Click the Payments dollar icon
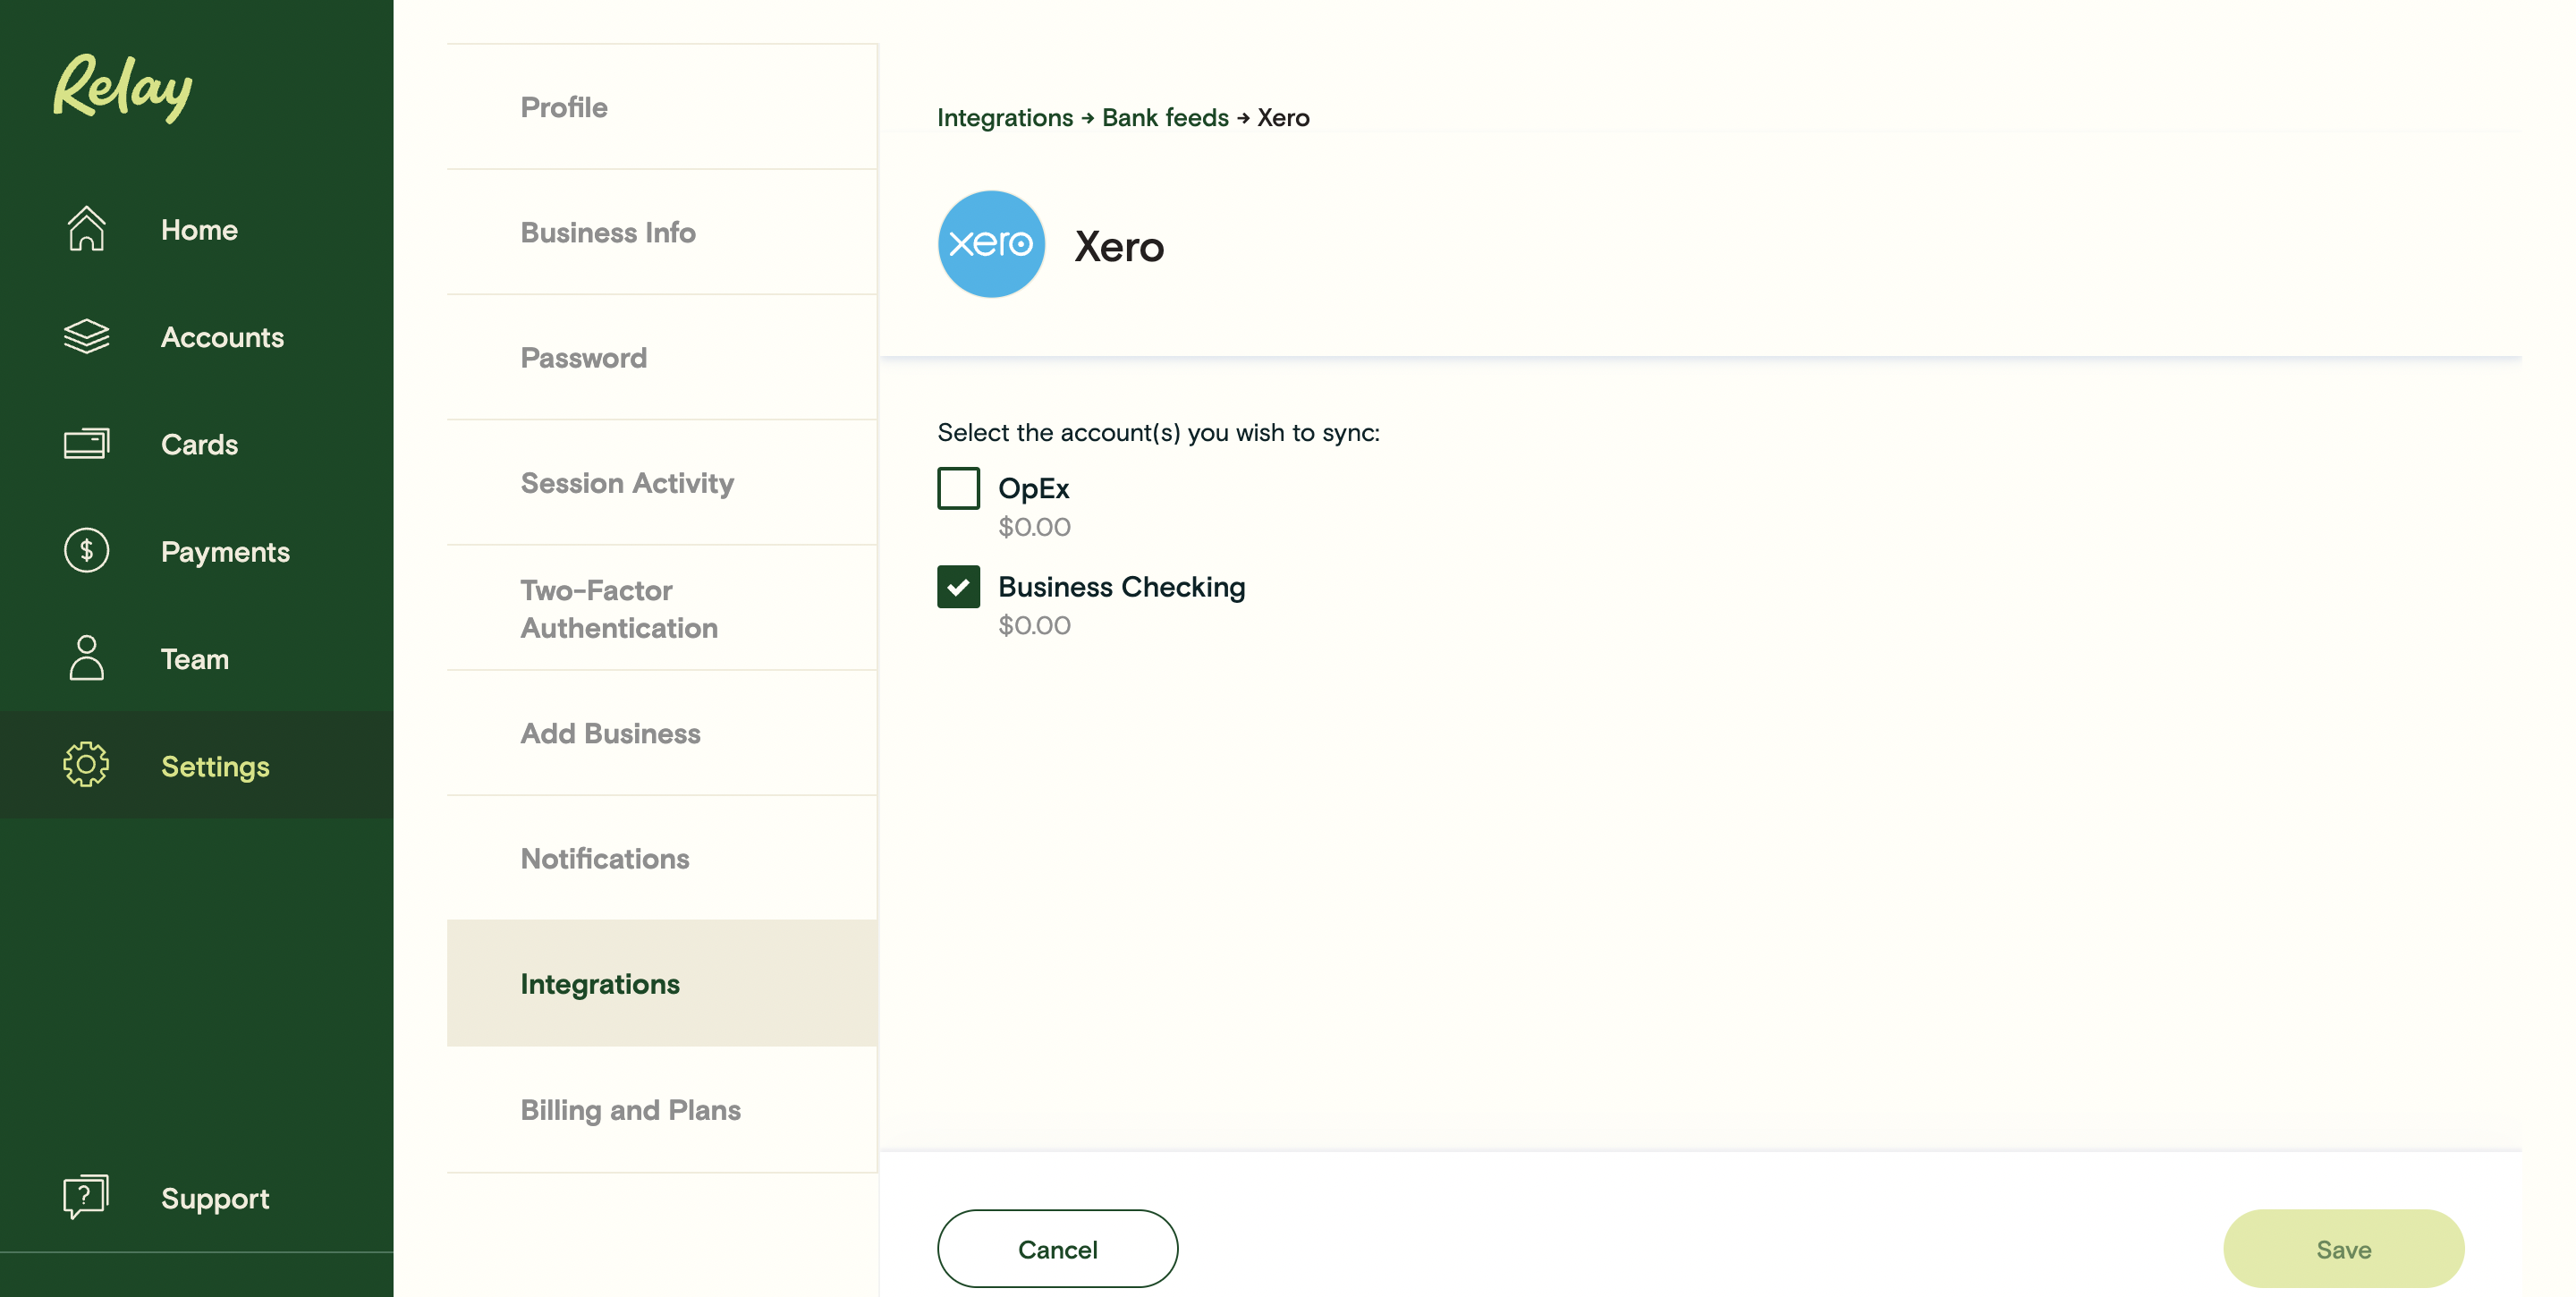The image size is (2576, 1297). pyautogui.click(x=86, y=551)
